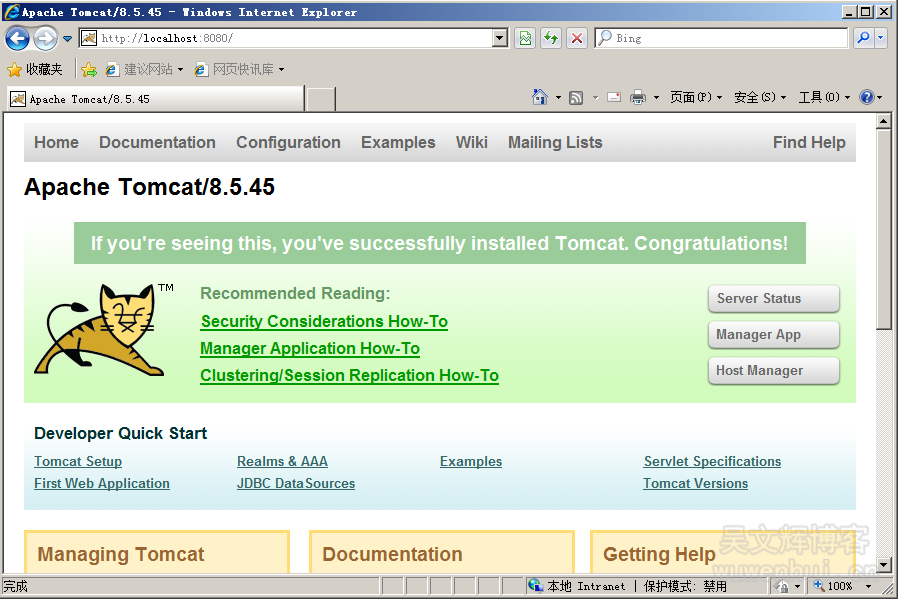
Task: Open the 页面(P) page menu
Action: (x=695, y=97)
